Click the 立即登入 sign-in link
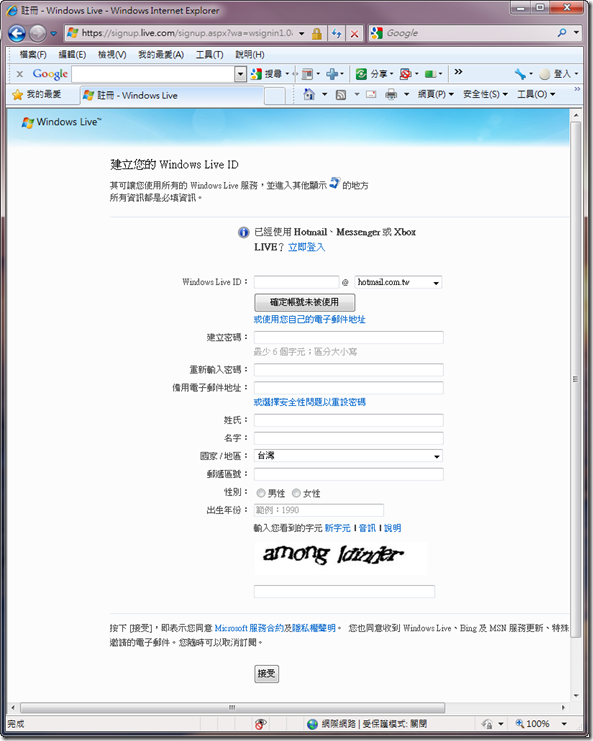The image size is (593, 741). tap(306, 247)
